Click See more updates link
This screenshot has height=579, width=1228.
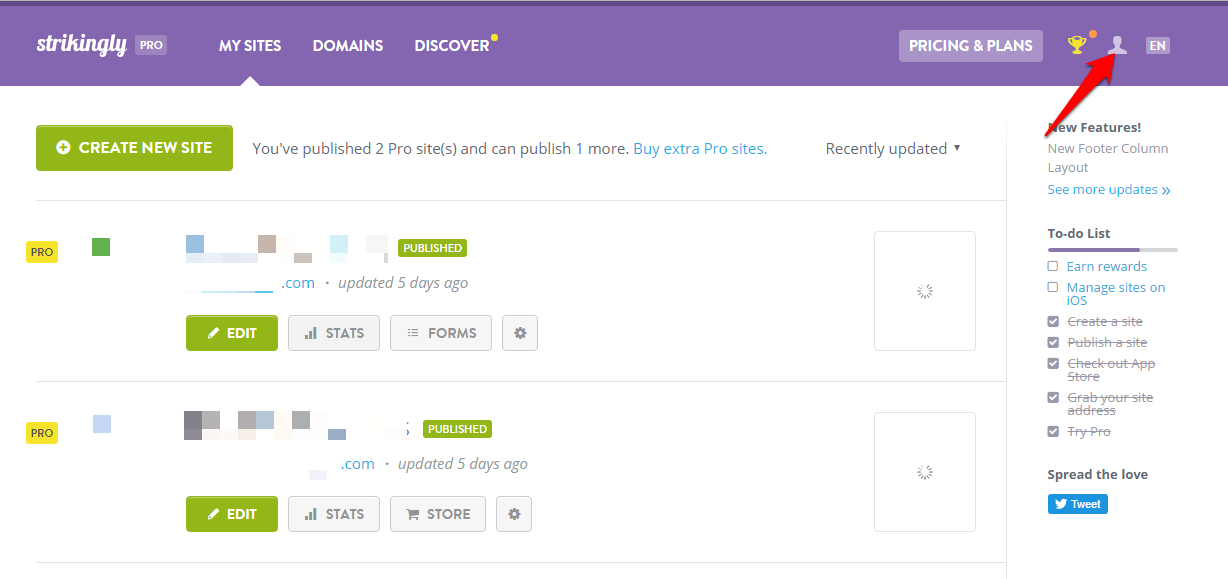1109,189
